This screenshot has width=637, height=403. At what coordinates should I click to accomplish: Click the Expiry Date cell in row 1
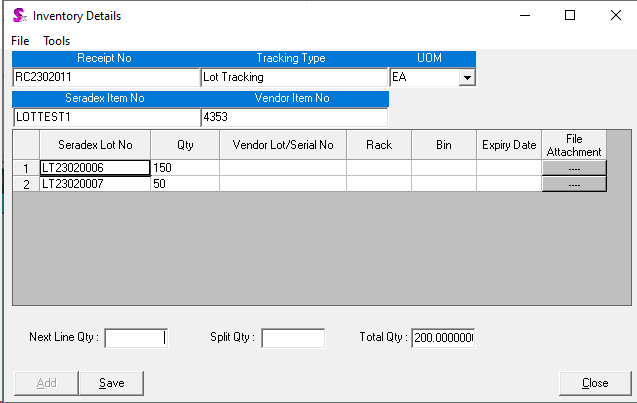(x=509, y=168)
